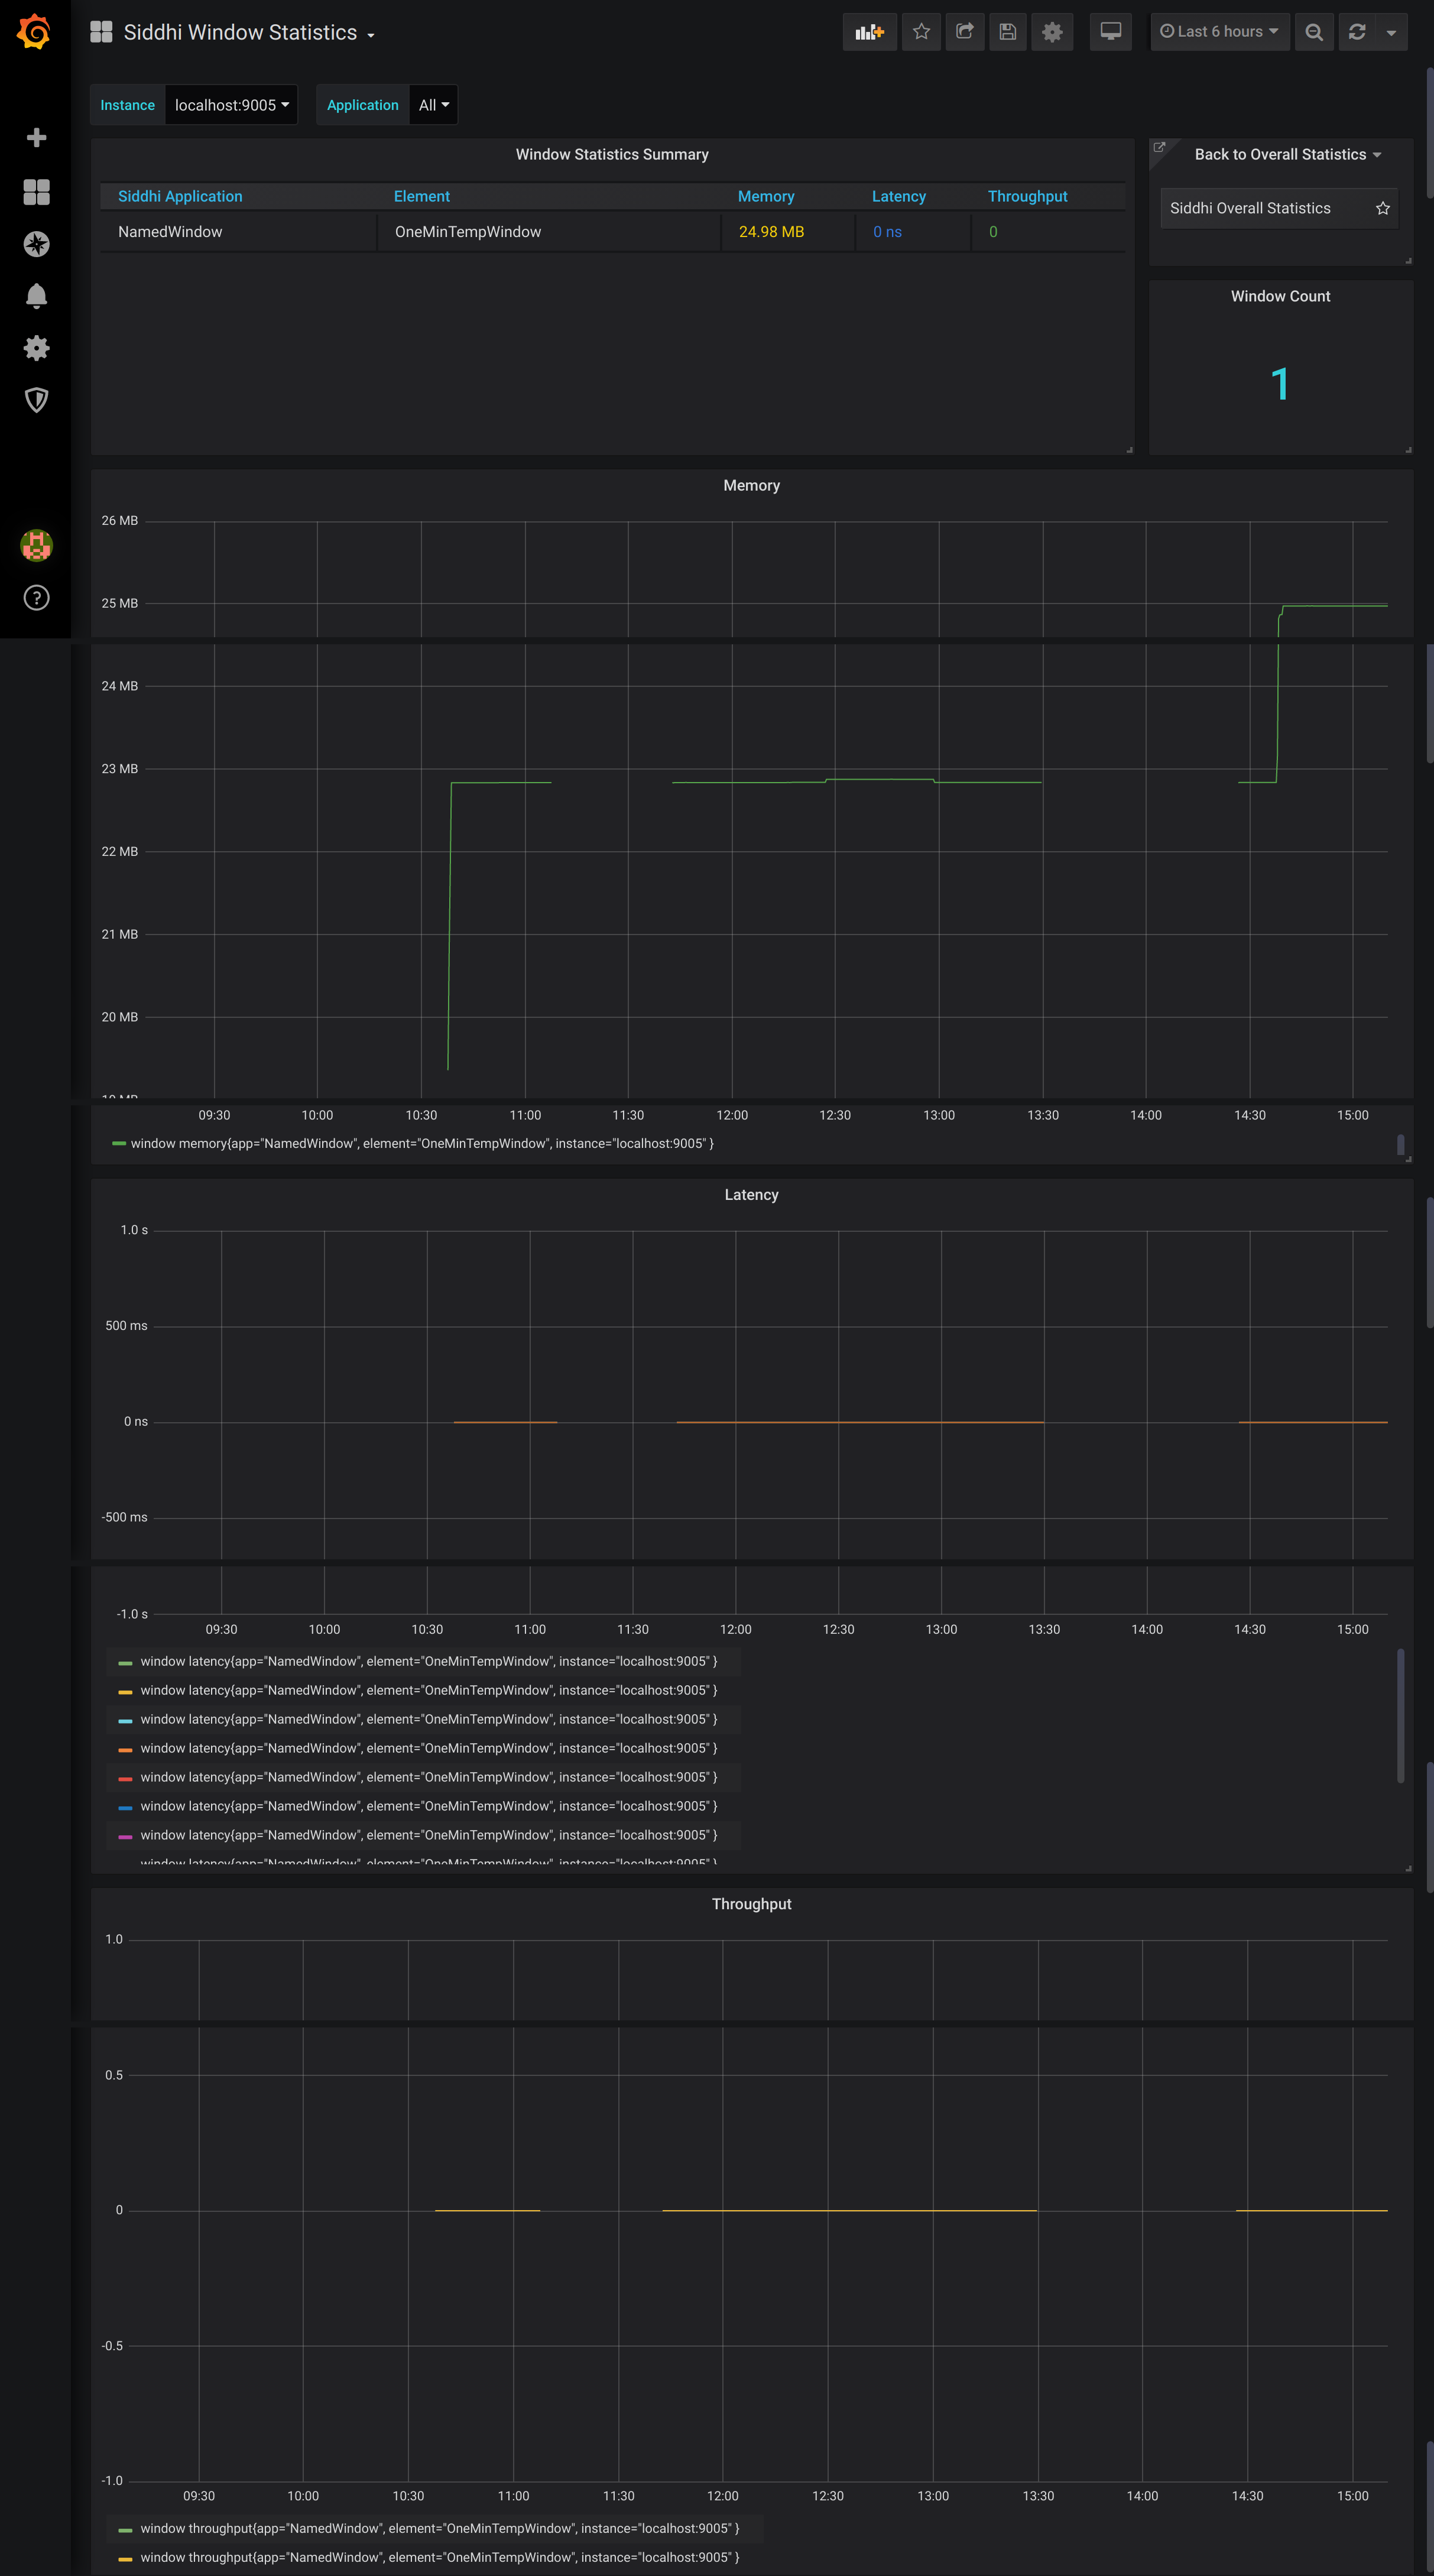1434x2576 pixels.
Task: Sort by Element column header
Action: tap(421, 196)
